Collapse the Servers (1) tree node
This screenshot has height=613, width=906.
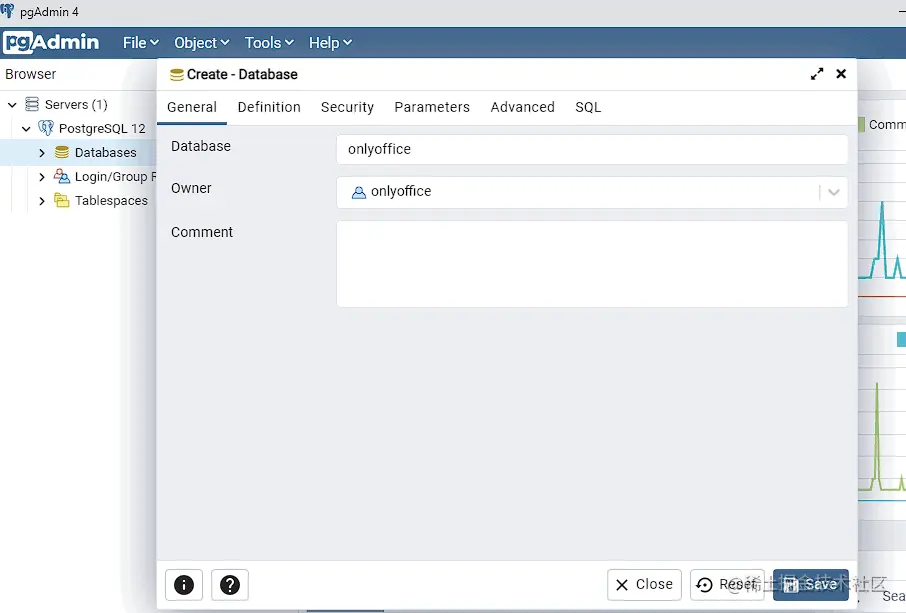pyautogui.click(x=12, y=105)
